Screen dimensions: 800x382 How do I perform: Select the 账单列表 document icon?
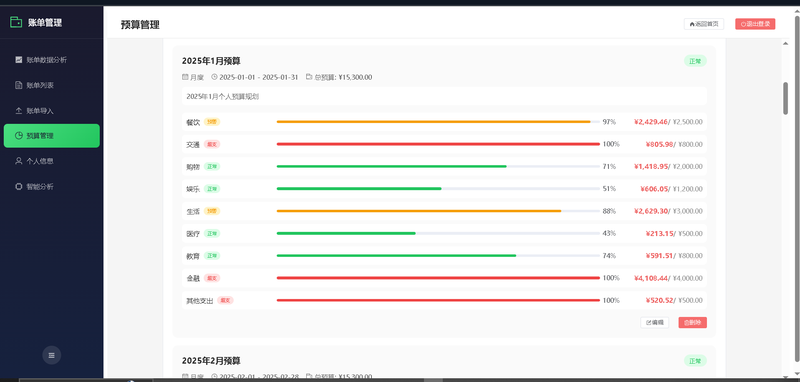[18, 85]
